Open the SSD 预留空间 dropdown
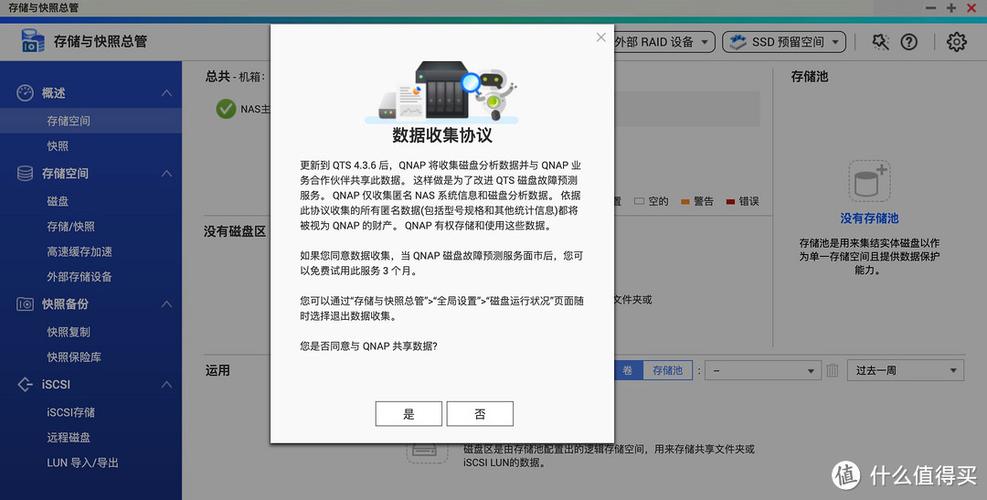 tap(784, 42)
